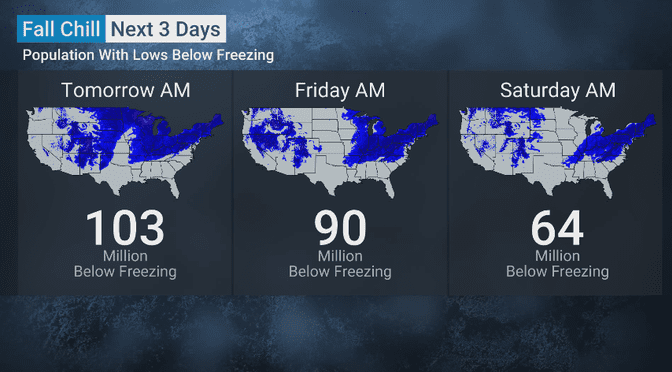The height and width of the screenshot is (372, 672).
Task: Click Maine on the Saturday AM map
Action: click(x=650, y=120)
